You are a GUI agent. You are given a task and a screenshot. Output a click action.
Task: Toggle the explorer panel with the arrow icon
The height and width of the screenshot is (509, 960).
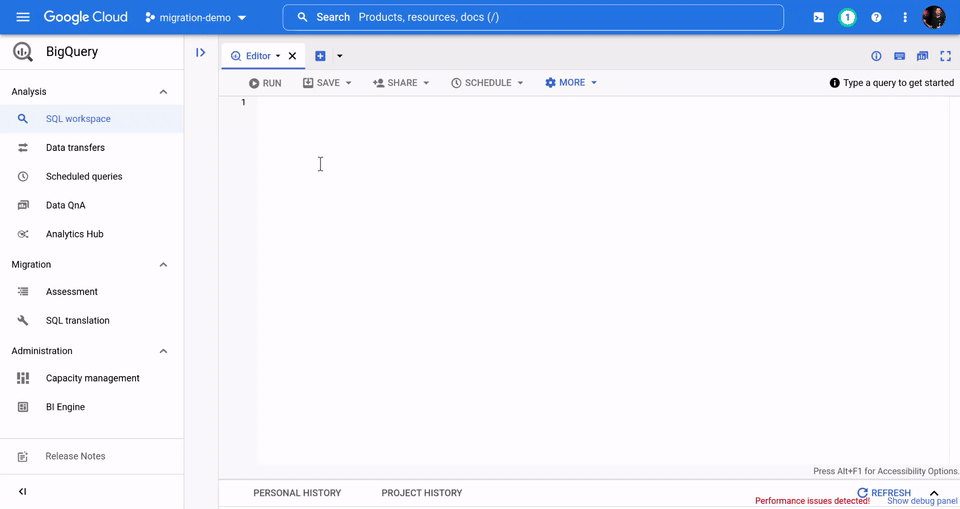click(201, 53)
